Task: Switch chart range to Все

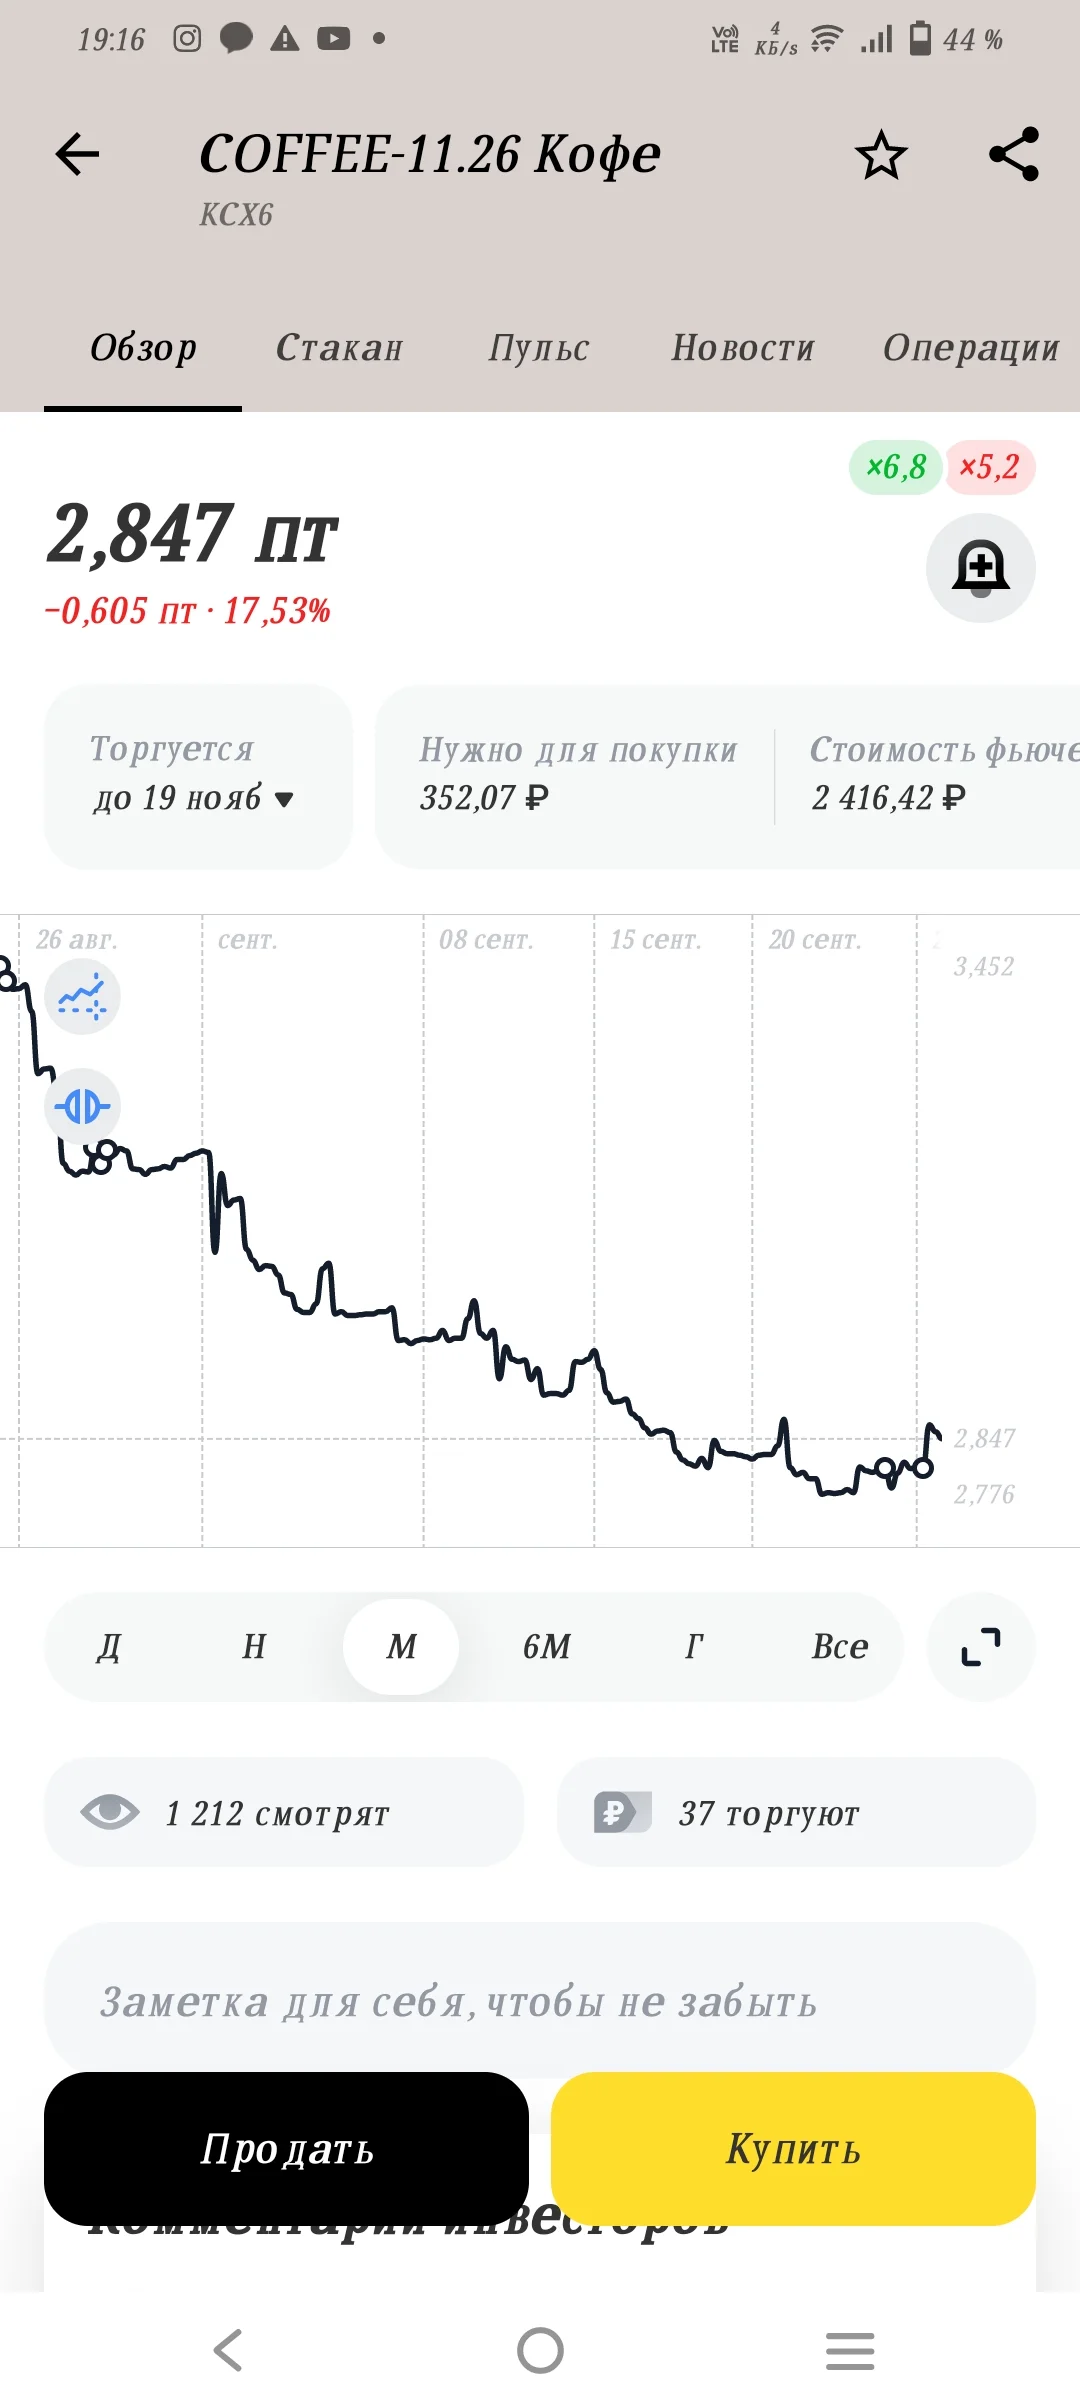Action: 840,1646
